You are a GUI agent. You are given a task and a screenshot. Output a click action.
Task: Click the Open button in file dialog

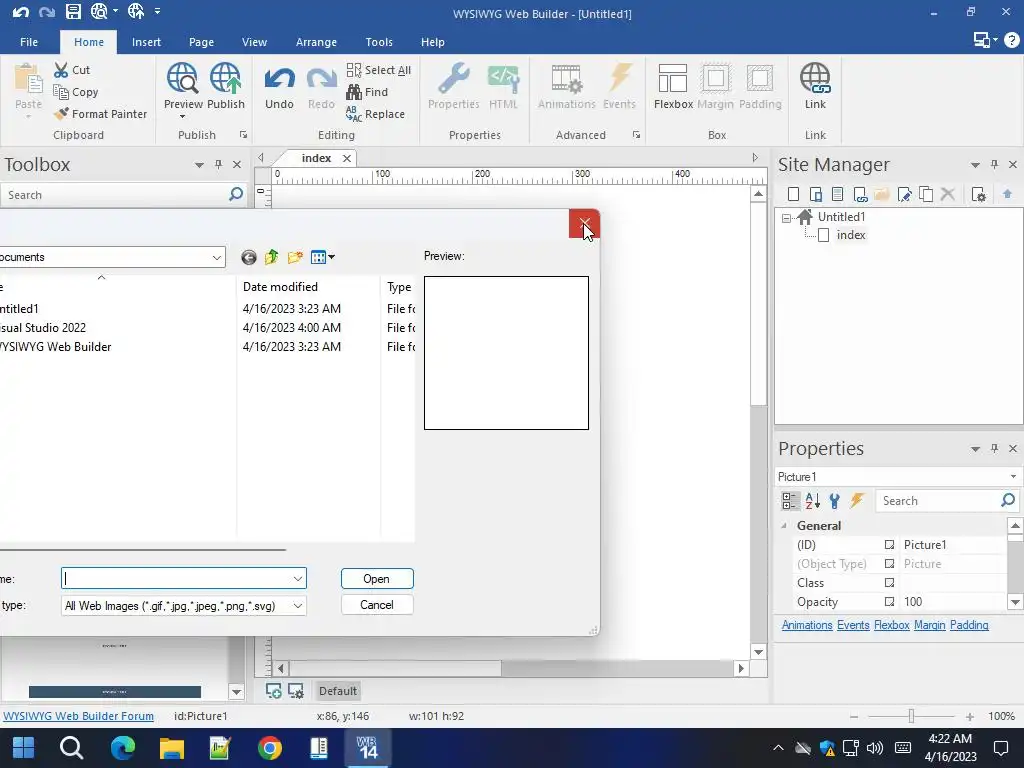point(377,579)
